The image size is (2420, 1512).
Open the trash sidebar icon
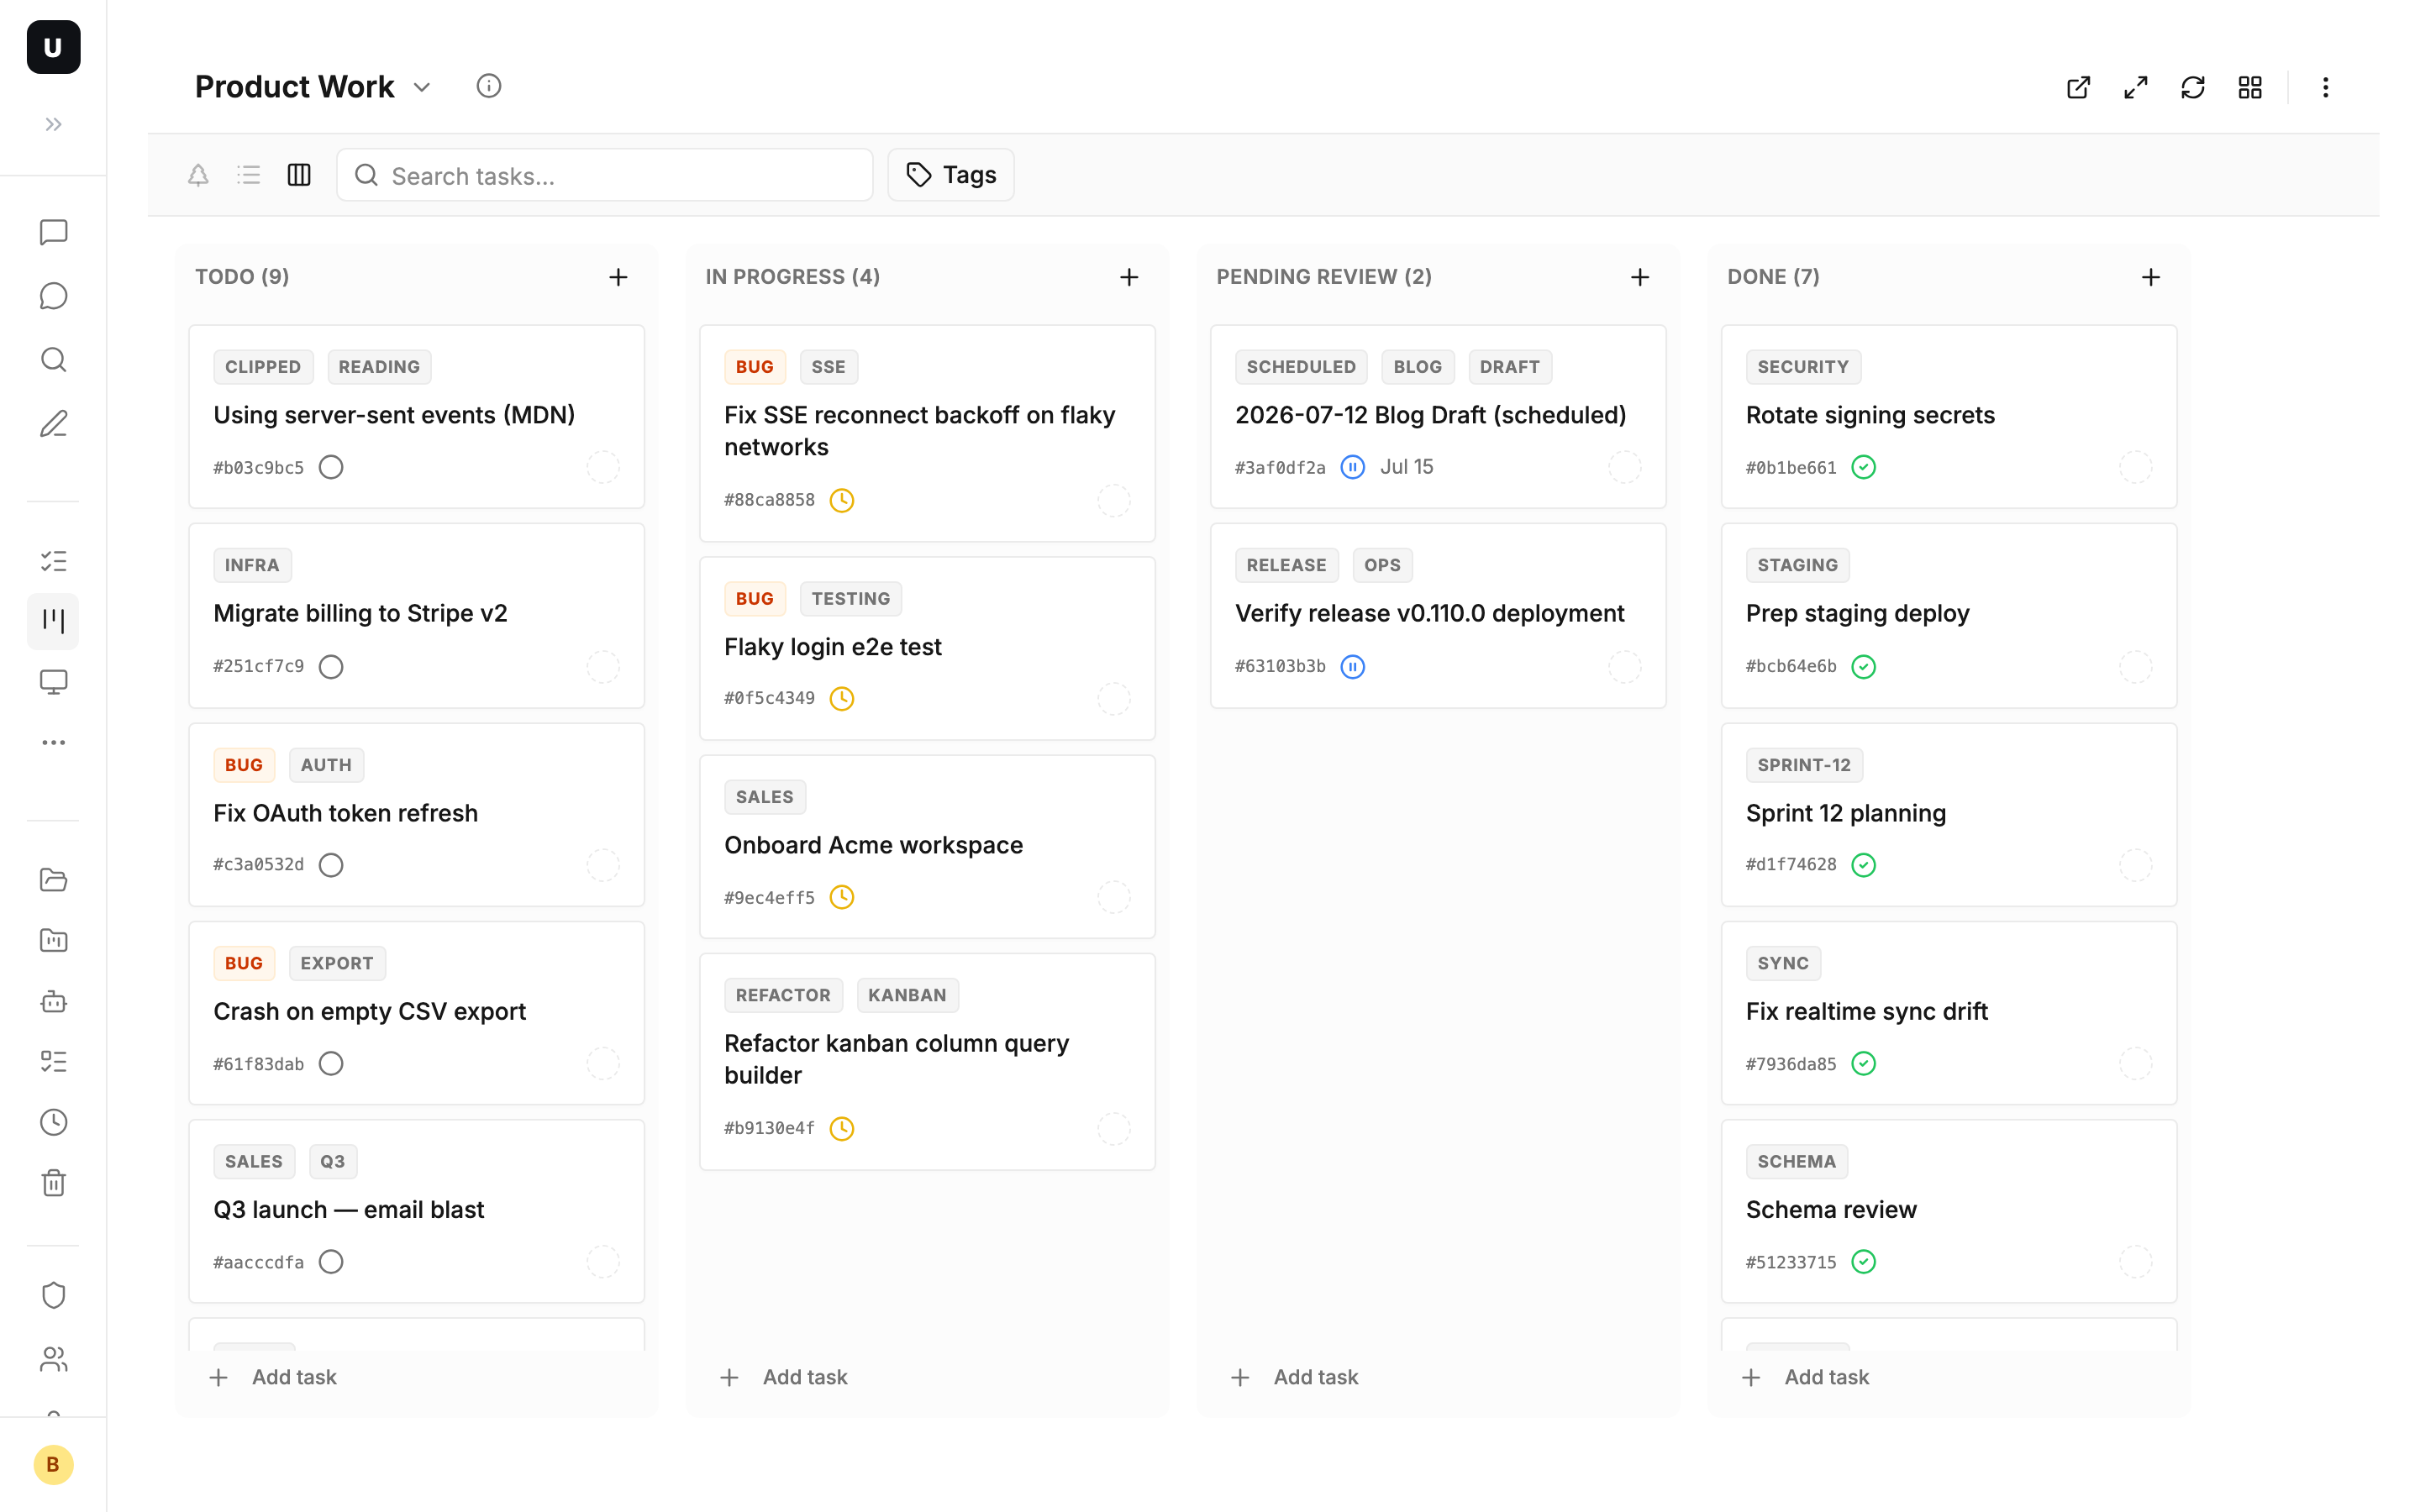(x=53, y=1183)
